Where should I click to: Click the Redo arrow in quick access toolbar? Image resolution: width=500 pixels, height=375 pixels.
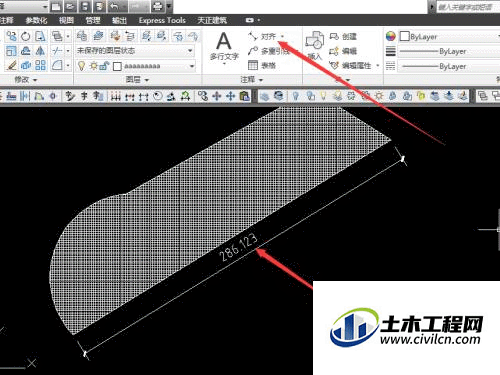click(136, 6)
